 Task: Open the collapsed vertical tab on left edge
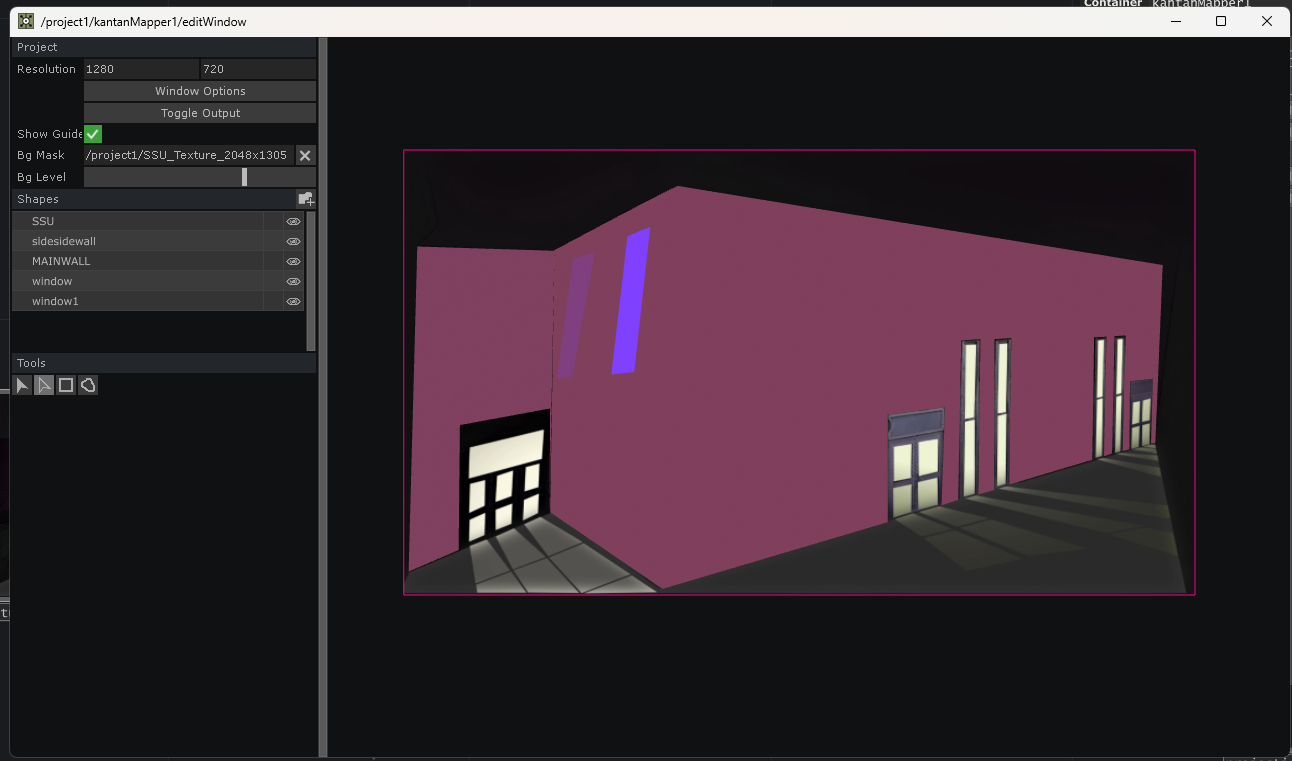(6, 611)
